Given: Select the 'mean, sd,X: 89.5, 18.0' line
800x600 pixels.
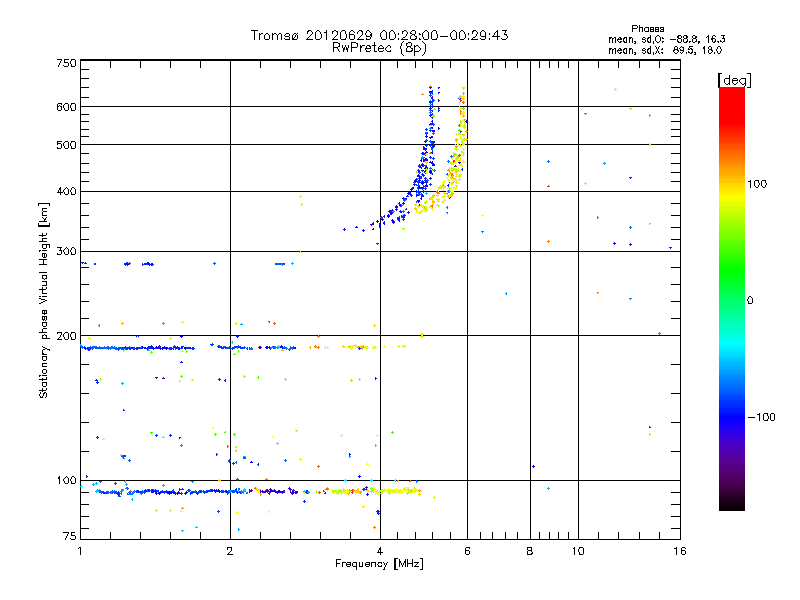Looking at the screenshot, I should coord(665,50).
